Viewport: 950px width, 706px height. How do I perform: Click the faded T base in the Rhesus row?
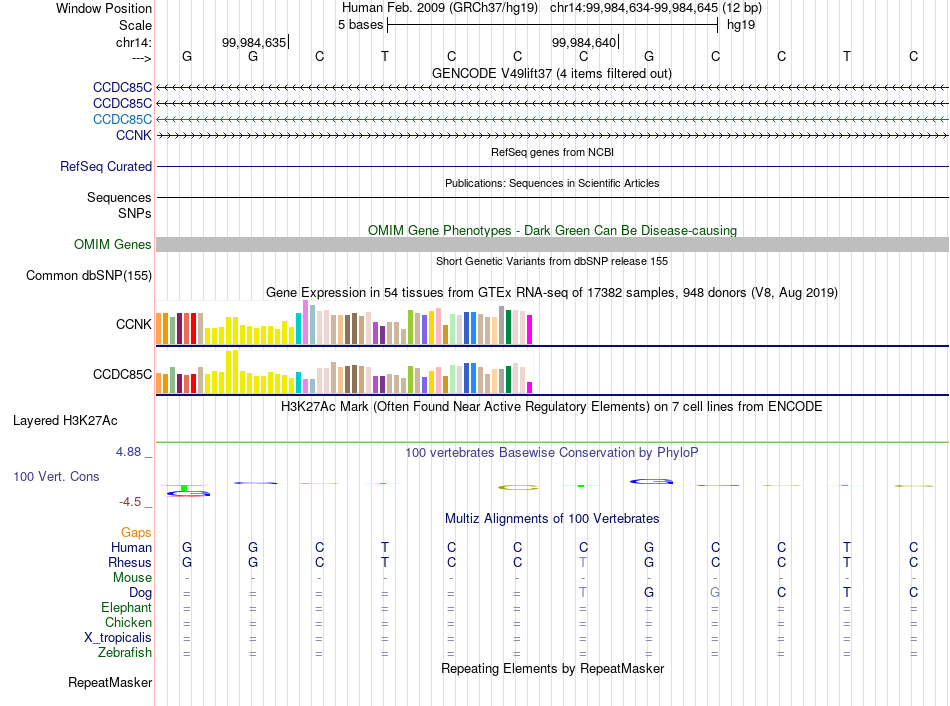click(x=583, y=562)
